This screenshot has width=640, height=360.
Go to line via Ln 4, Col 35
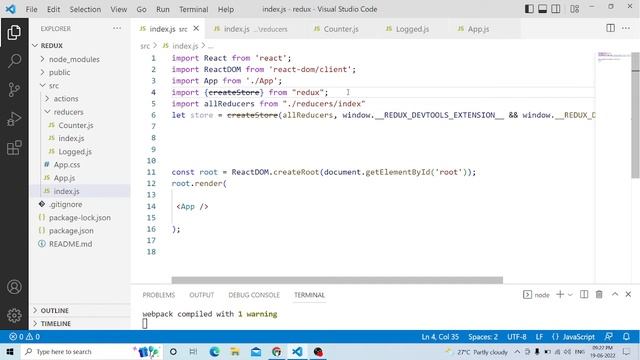[x=440, y=337]
